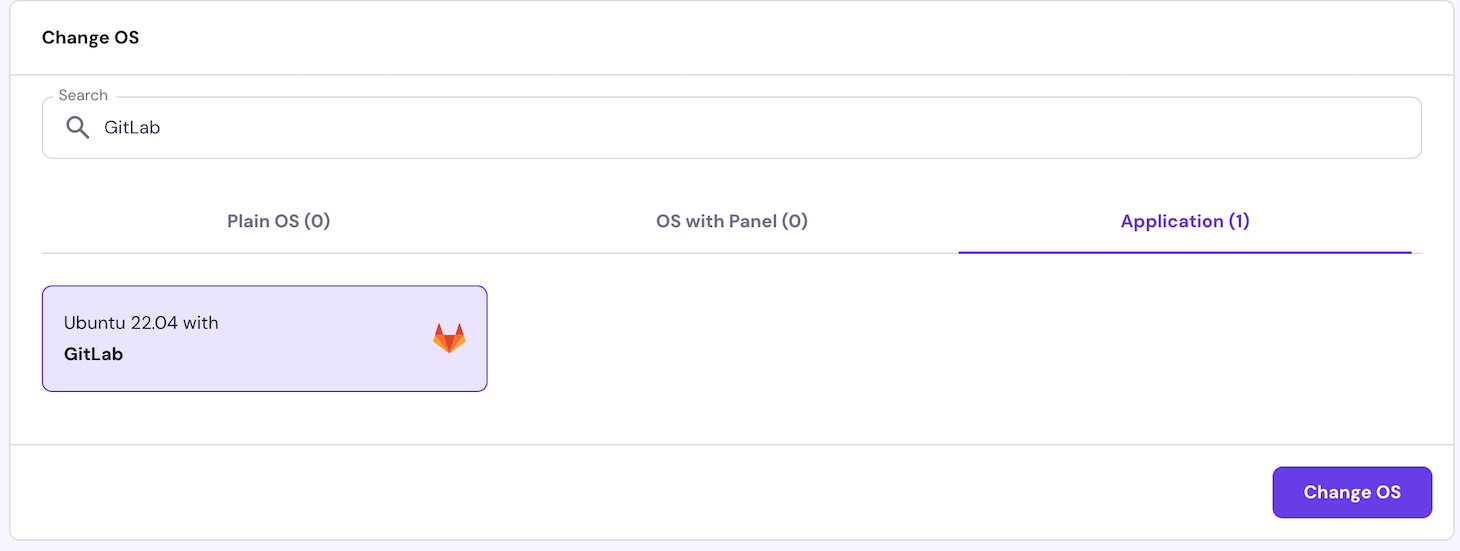The image size is (1460, 551).
Task: Switch to the Plain OS (0) tab
Action: [x=278, y=221]
